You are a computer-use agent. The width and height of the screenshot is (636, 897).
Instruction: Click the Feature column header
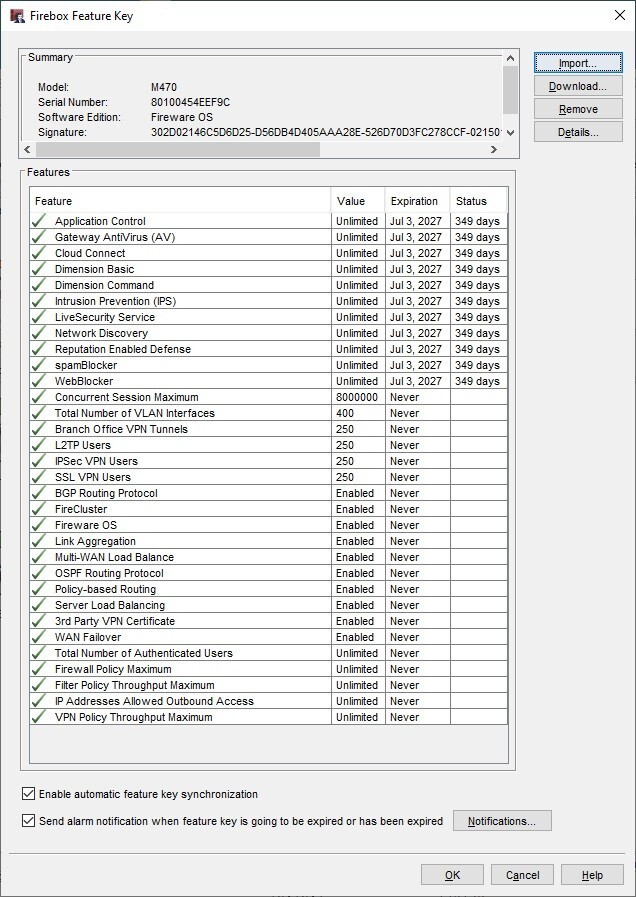click(181, 201)
